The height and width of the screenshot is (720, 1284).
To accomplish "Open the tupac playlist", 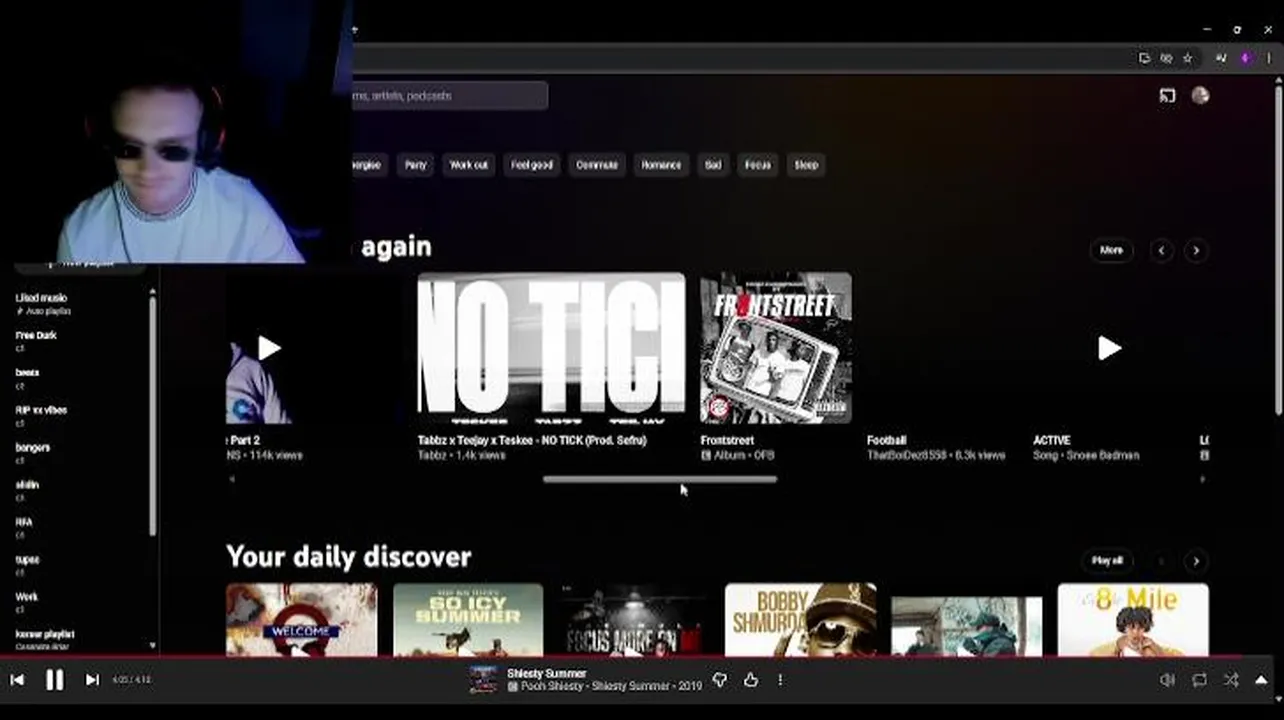I will (80, 565).
